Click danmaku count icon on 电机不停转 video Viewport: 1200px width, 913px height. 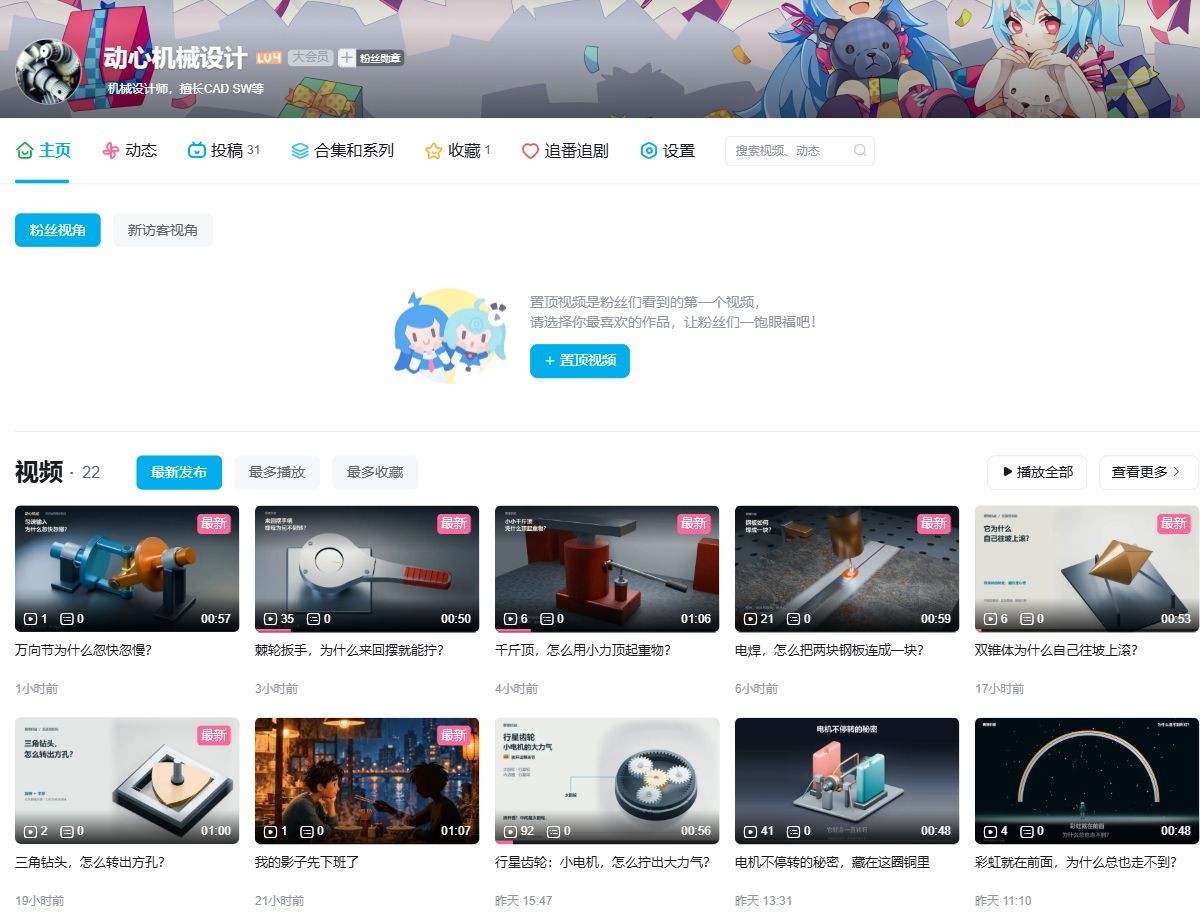[x=795, y=831]
